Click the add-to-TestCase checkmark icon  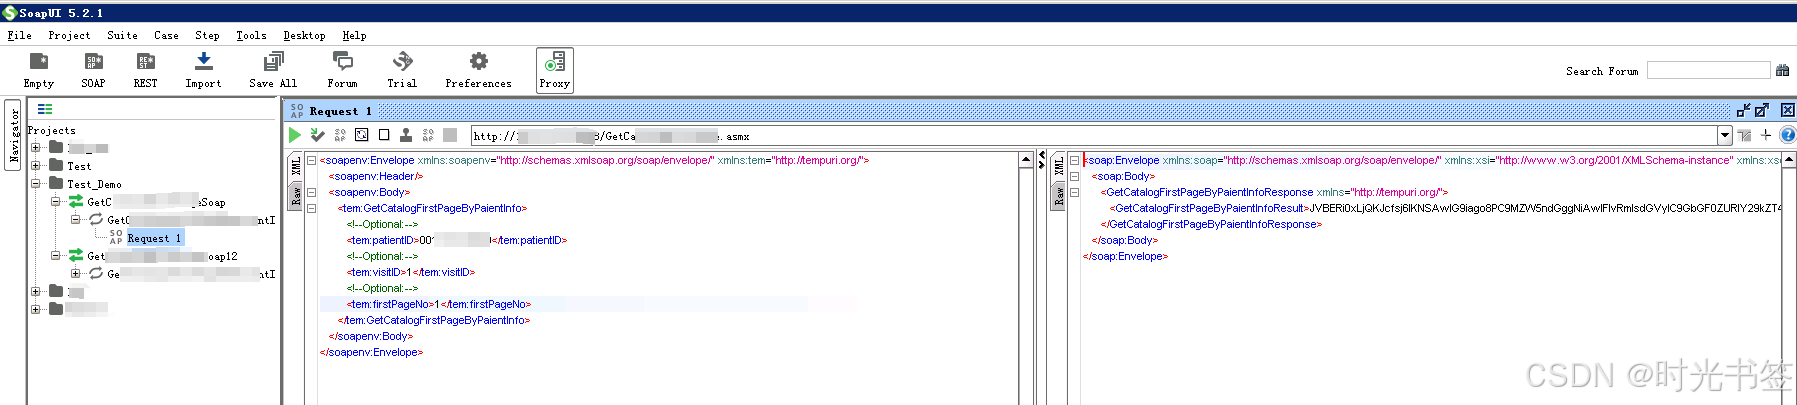tap(317, 135)
